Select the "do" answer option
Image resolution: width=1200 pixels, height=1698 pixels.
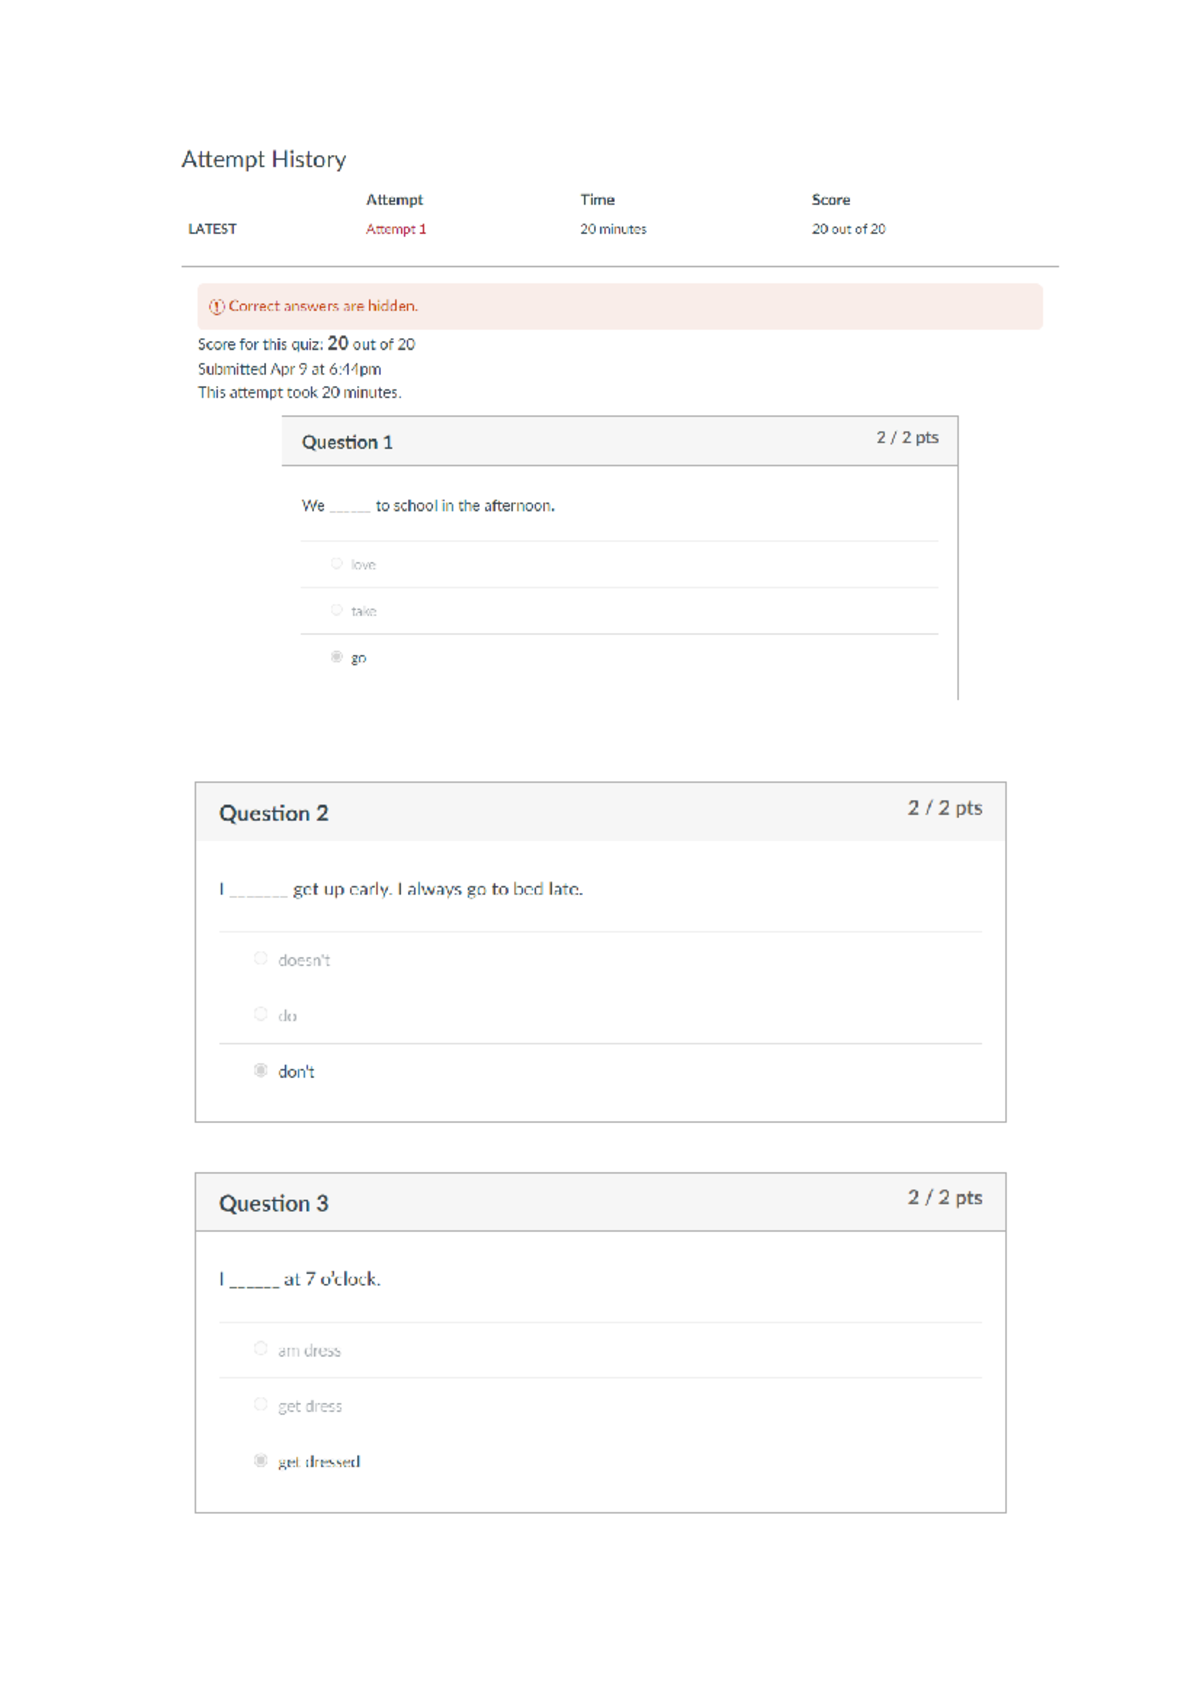tap(260, 1015)
